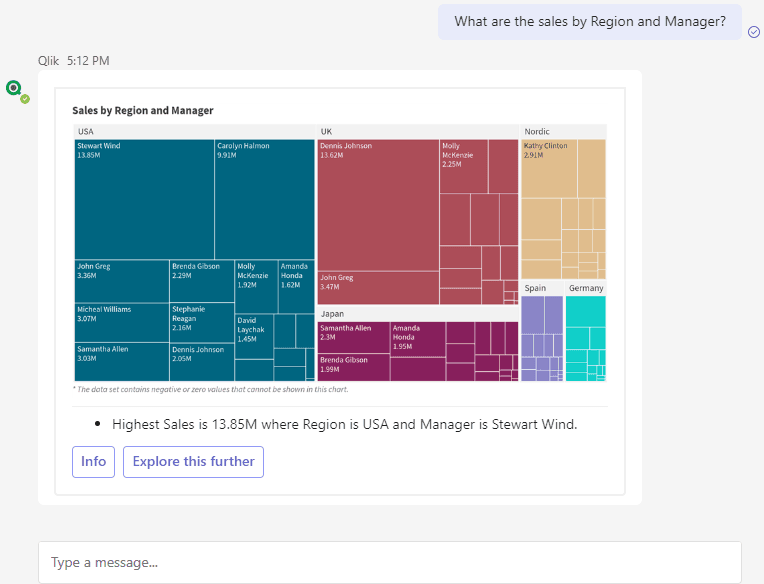Click Explore this further button

pos(193,462)
